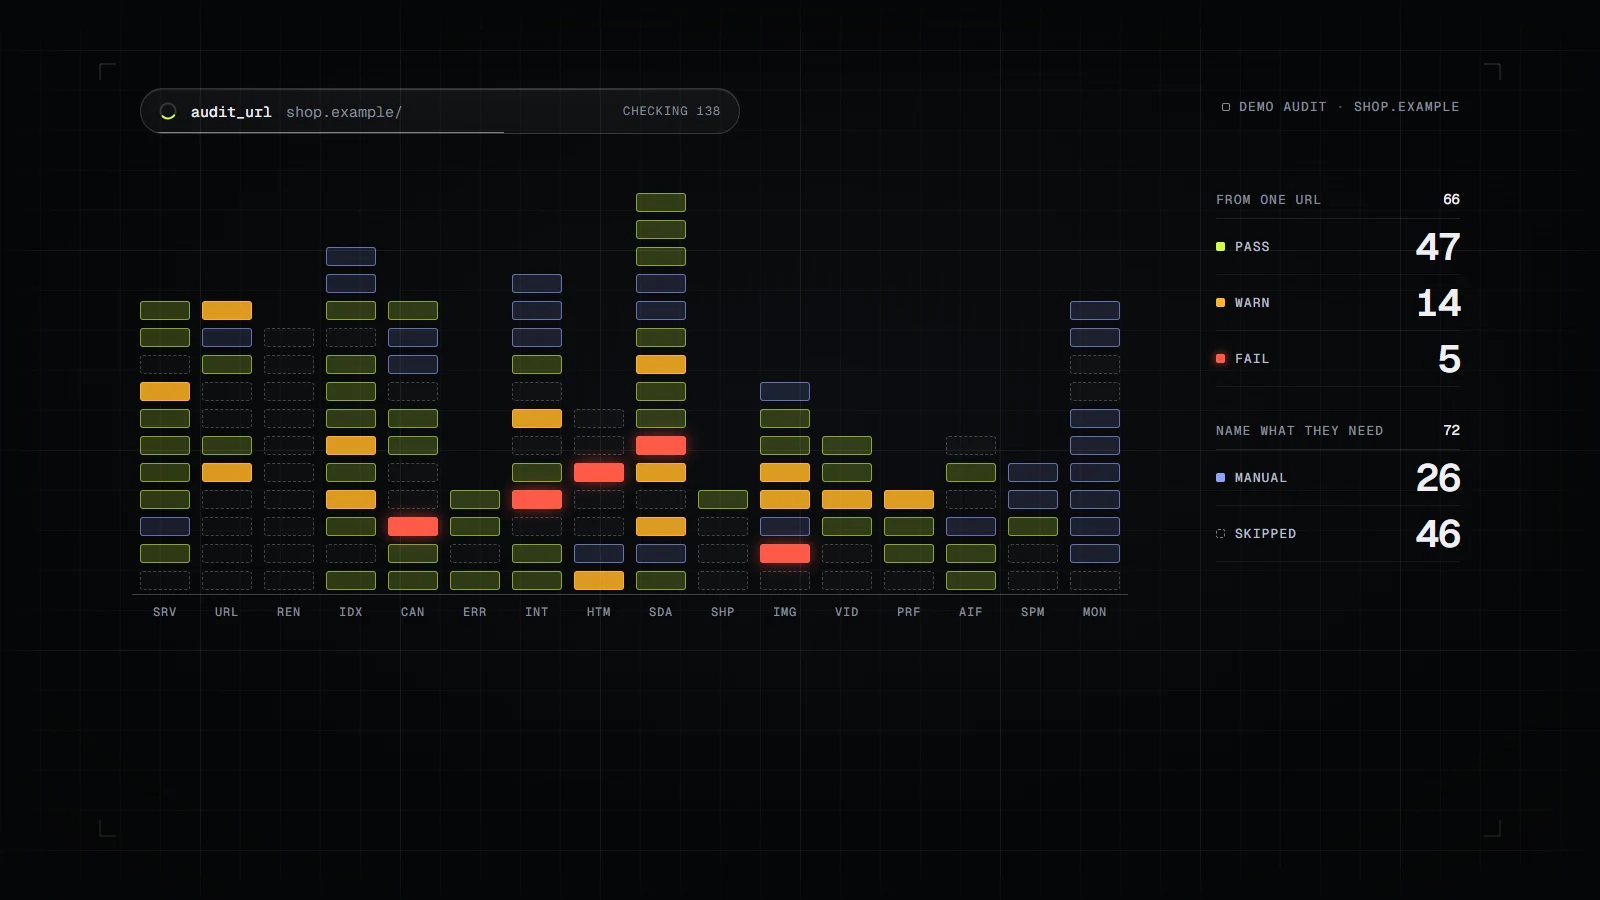Select the CAN column label
This screenshot has height=900, width=1600.
[413, 612]
